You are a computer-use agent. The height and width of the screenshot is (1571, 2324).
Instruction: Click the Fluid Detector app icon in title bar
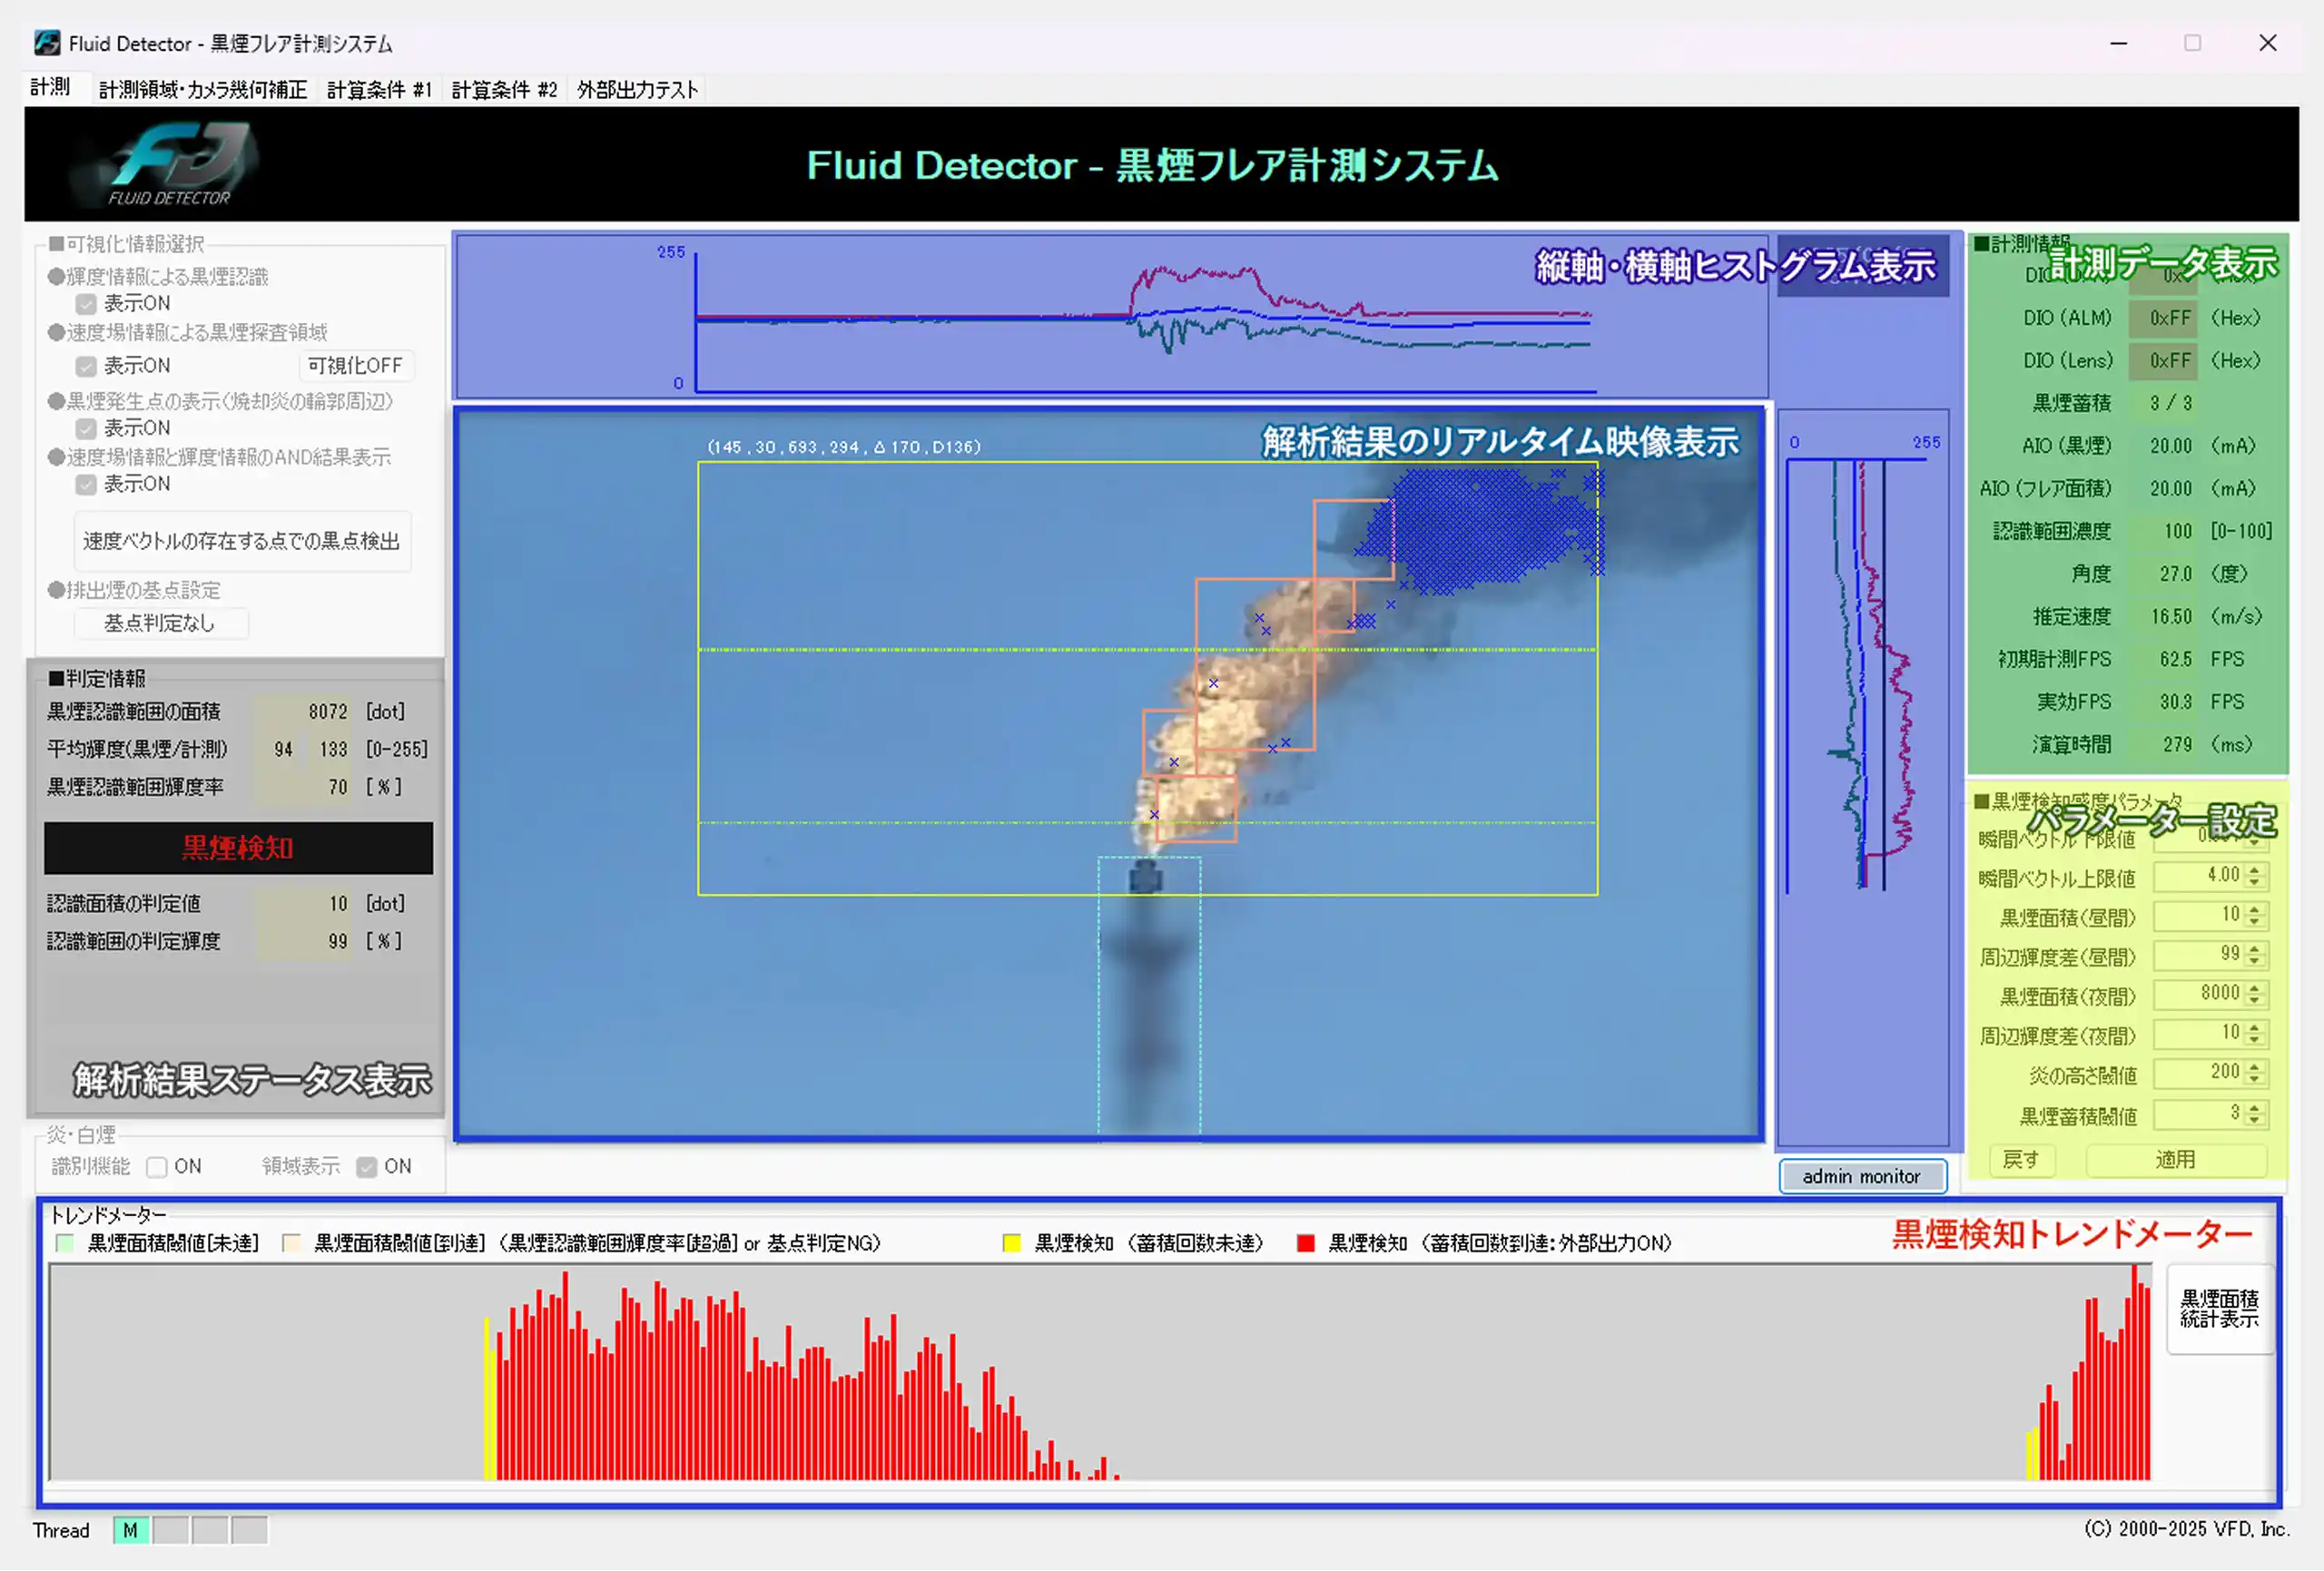[x=46, y=43]
